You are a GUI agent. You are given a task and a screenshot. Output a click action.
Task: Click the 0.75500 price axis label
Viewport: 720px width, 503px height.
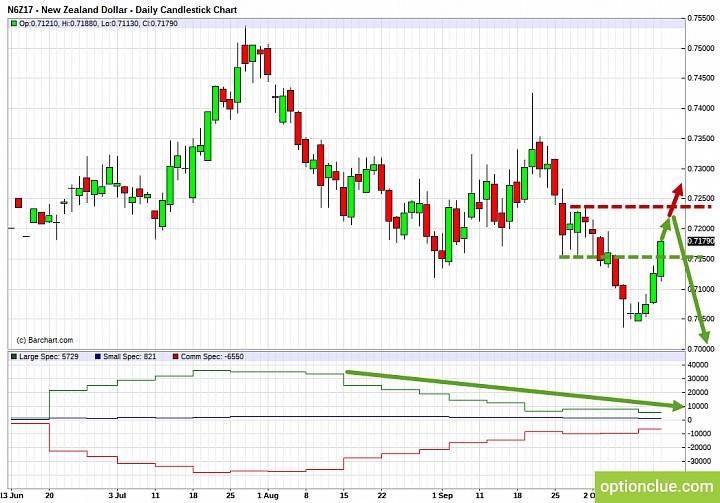pyautogui.click(x=701, y=18)
